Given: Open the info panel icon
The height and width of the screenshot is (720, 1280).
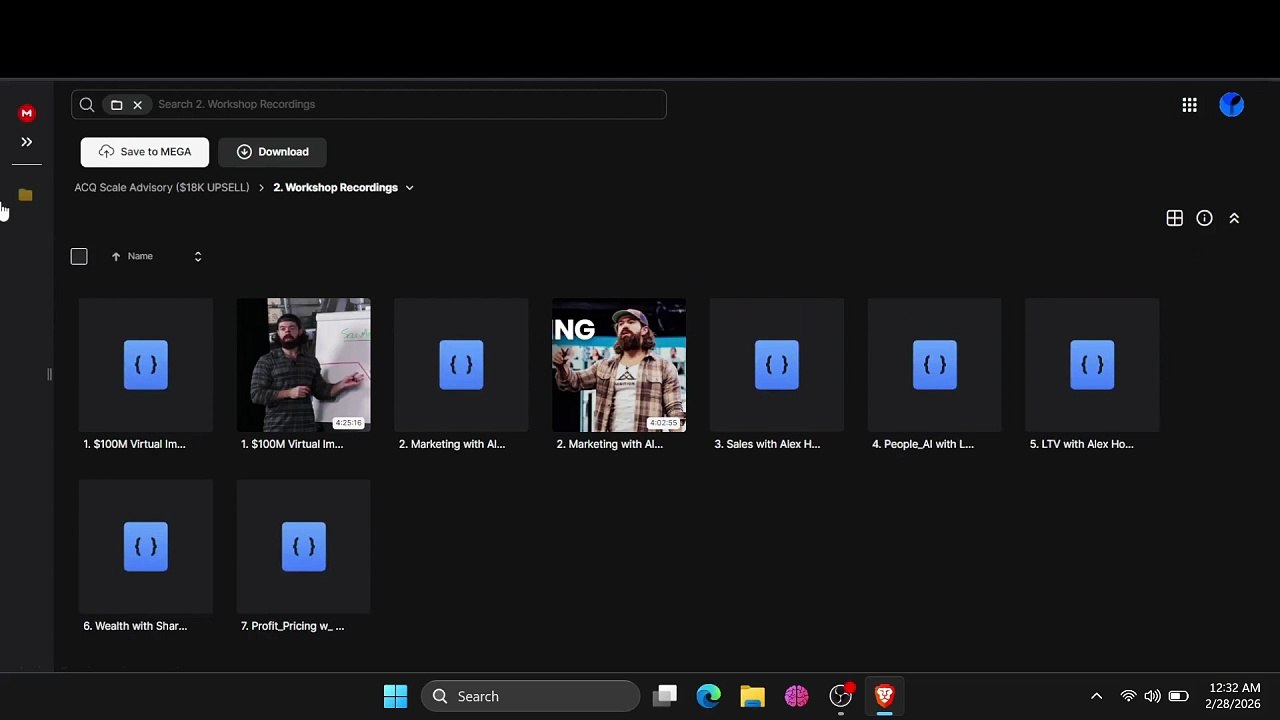Looking at the screenshot, I should click(x=1205, y=218).
